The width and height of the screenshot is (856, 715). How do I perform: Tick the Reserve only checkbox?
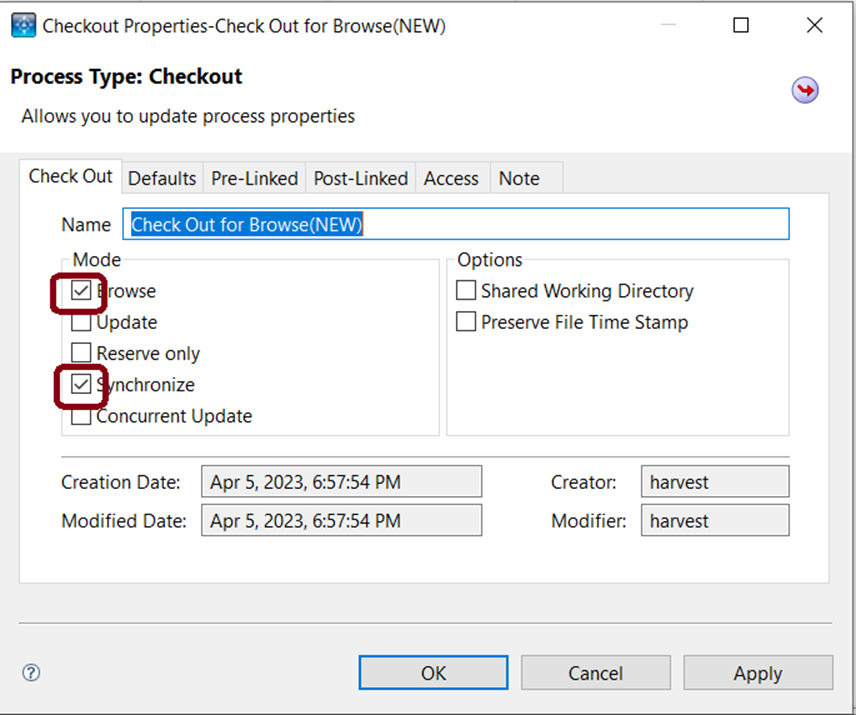[x=81, y=354]
